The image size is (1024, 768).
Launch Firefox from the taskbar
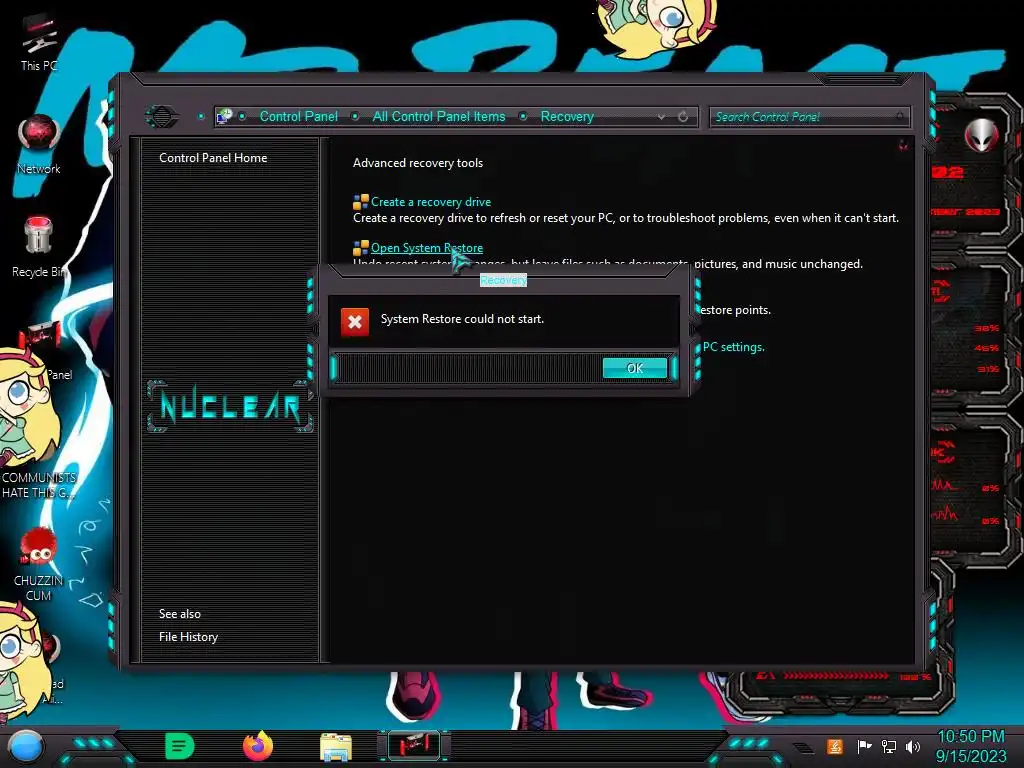258,746
